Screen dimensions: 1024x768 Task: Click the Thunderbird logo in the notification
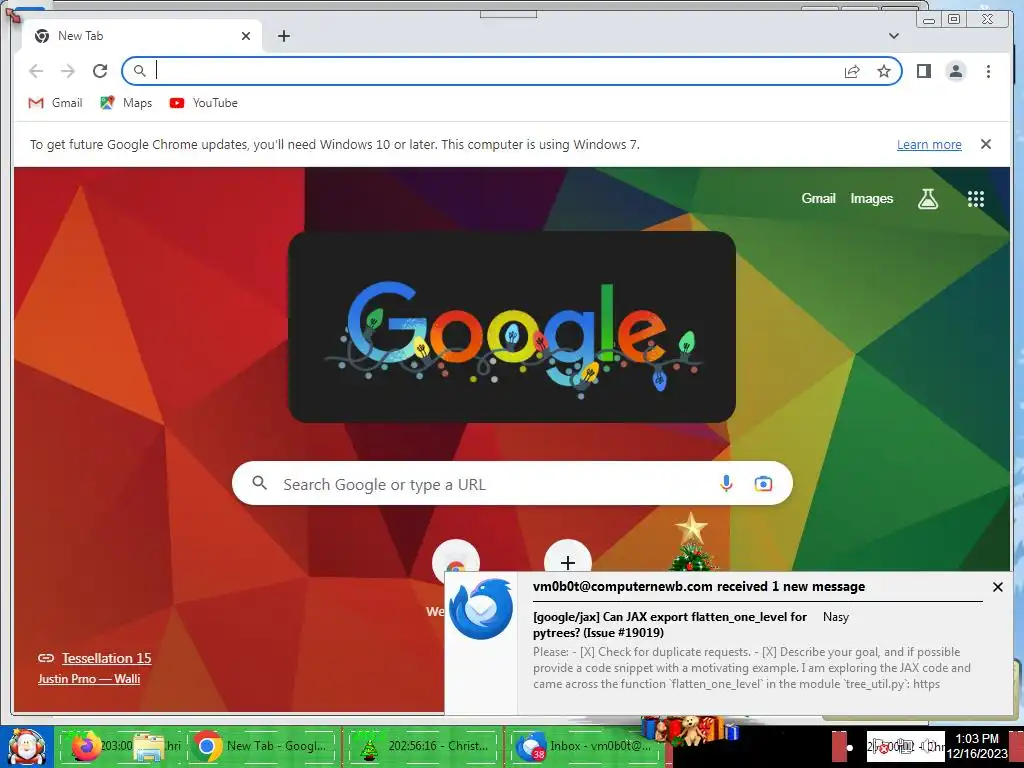point(481,608)
